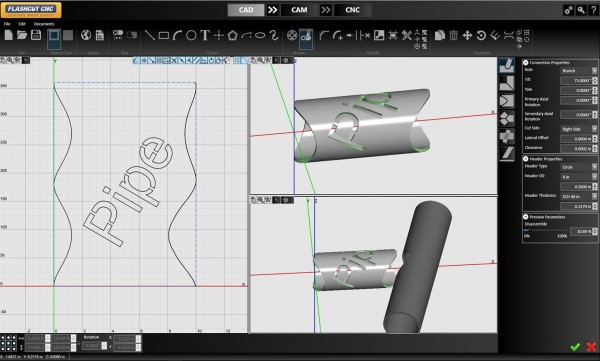Open the Role dropdown showing Branch
The height and width of the screenshot is (361, 600).
[x=579, y=71]
